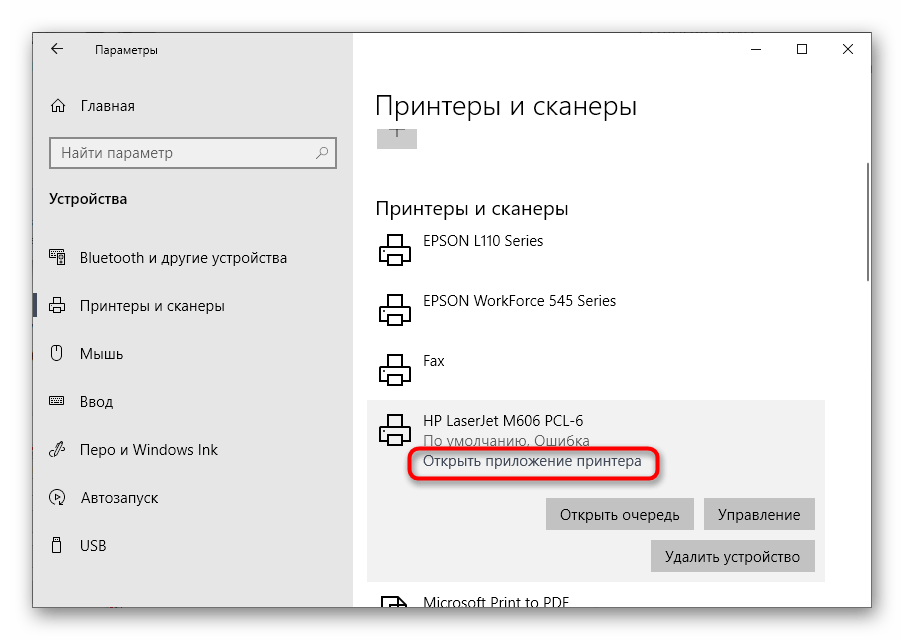Click the search magnifier icon
The width and height of the screenshot is (904, 640).
(323, 153)
